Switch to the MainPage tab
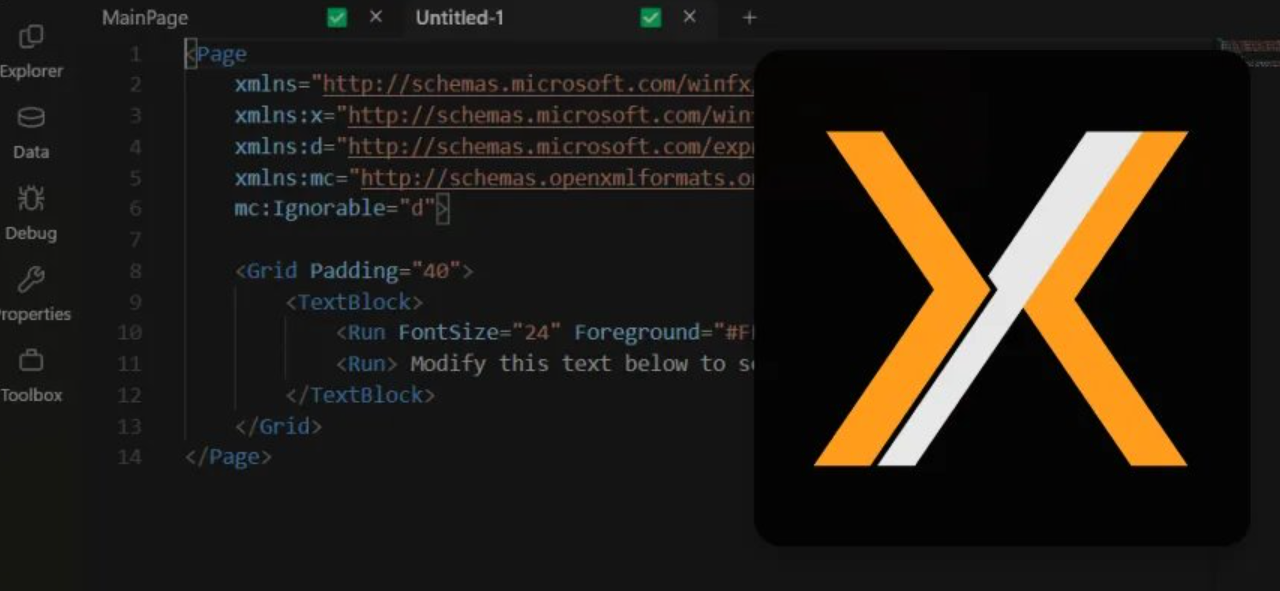1280x591 pixels. (145, 18)
